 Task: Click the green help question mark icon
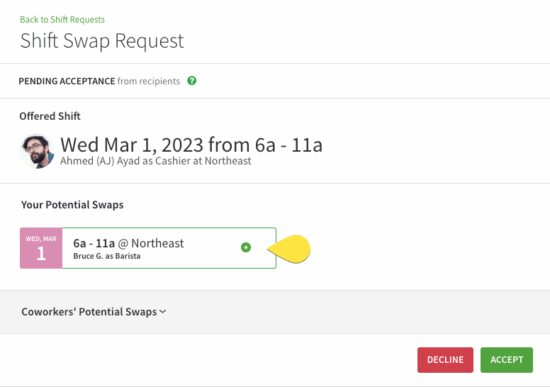pos(192,81)
